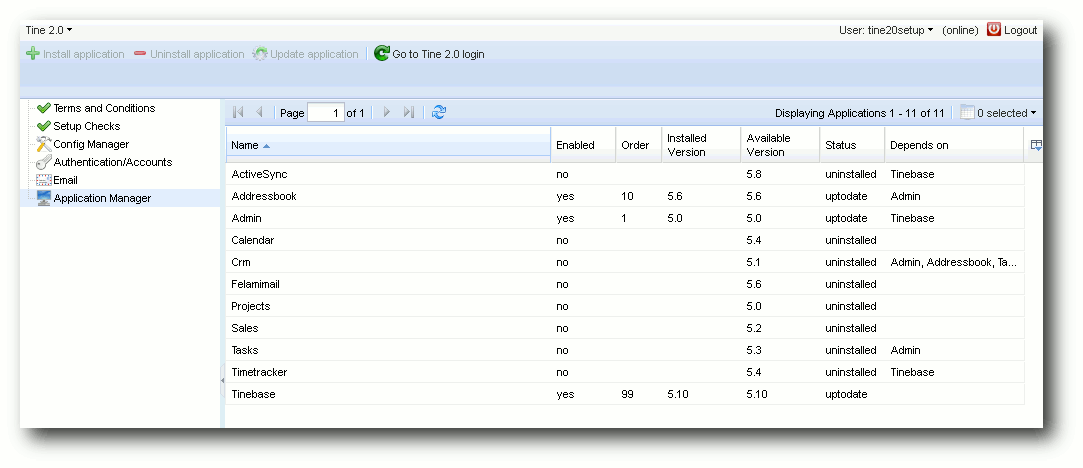Image resolution: width=1083 pixels, height=468 pixels.
Task: Click the red minus Uninstall icon
Action: tap(140, 54)
